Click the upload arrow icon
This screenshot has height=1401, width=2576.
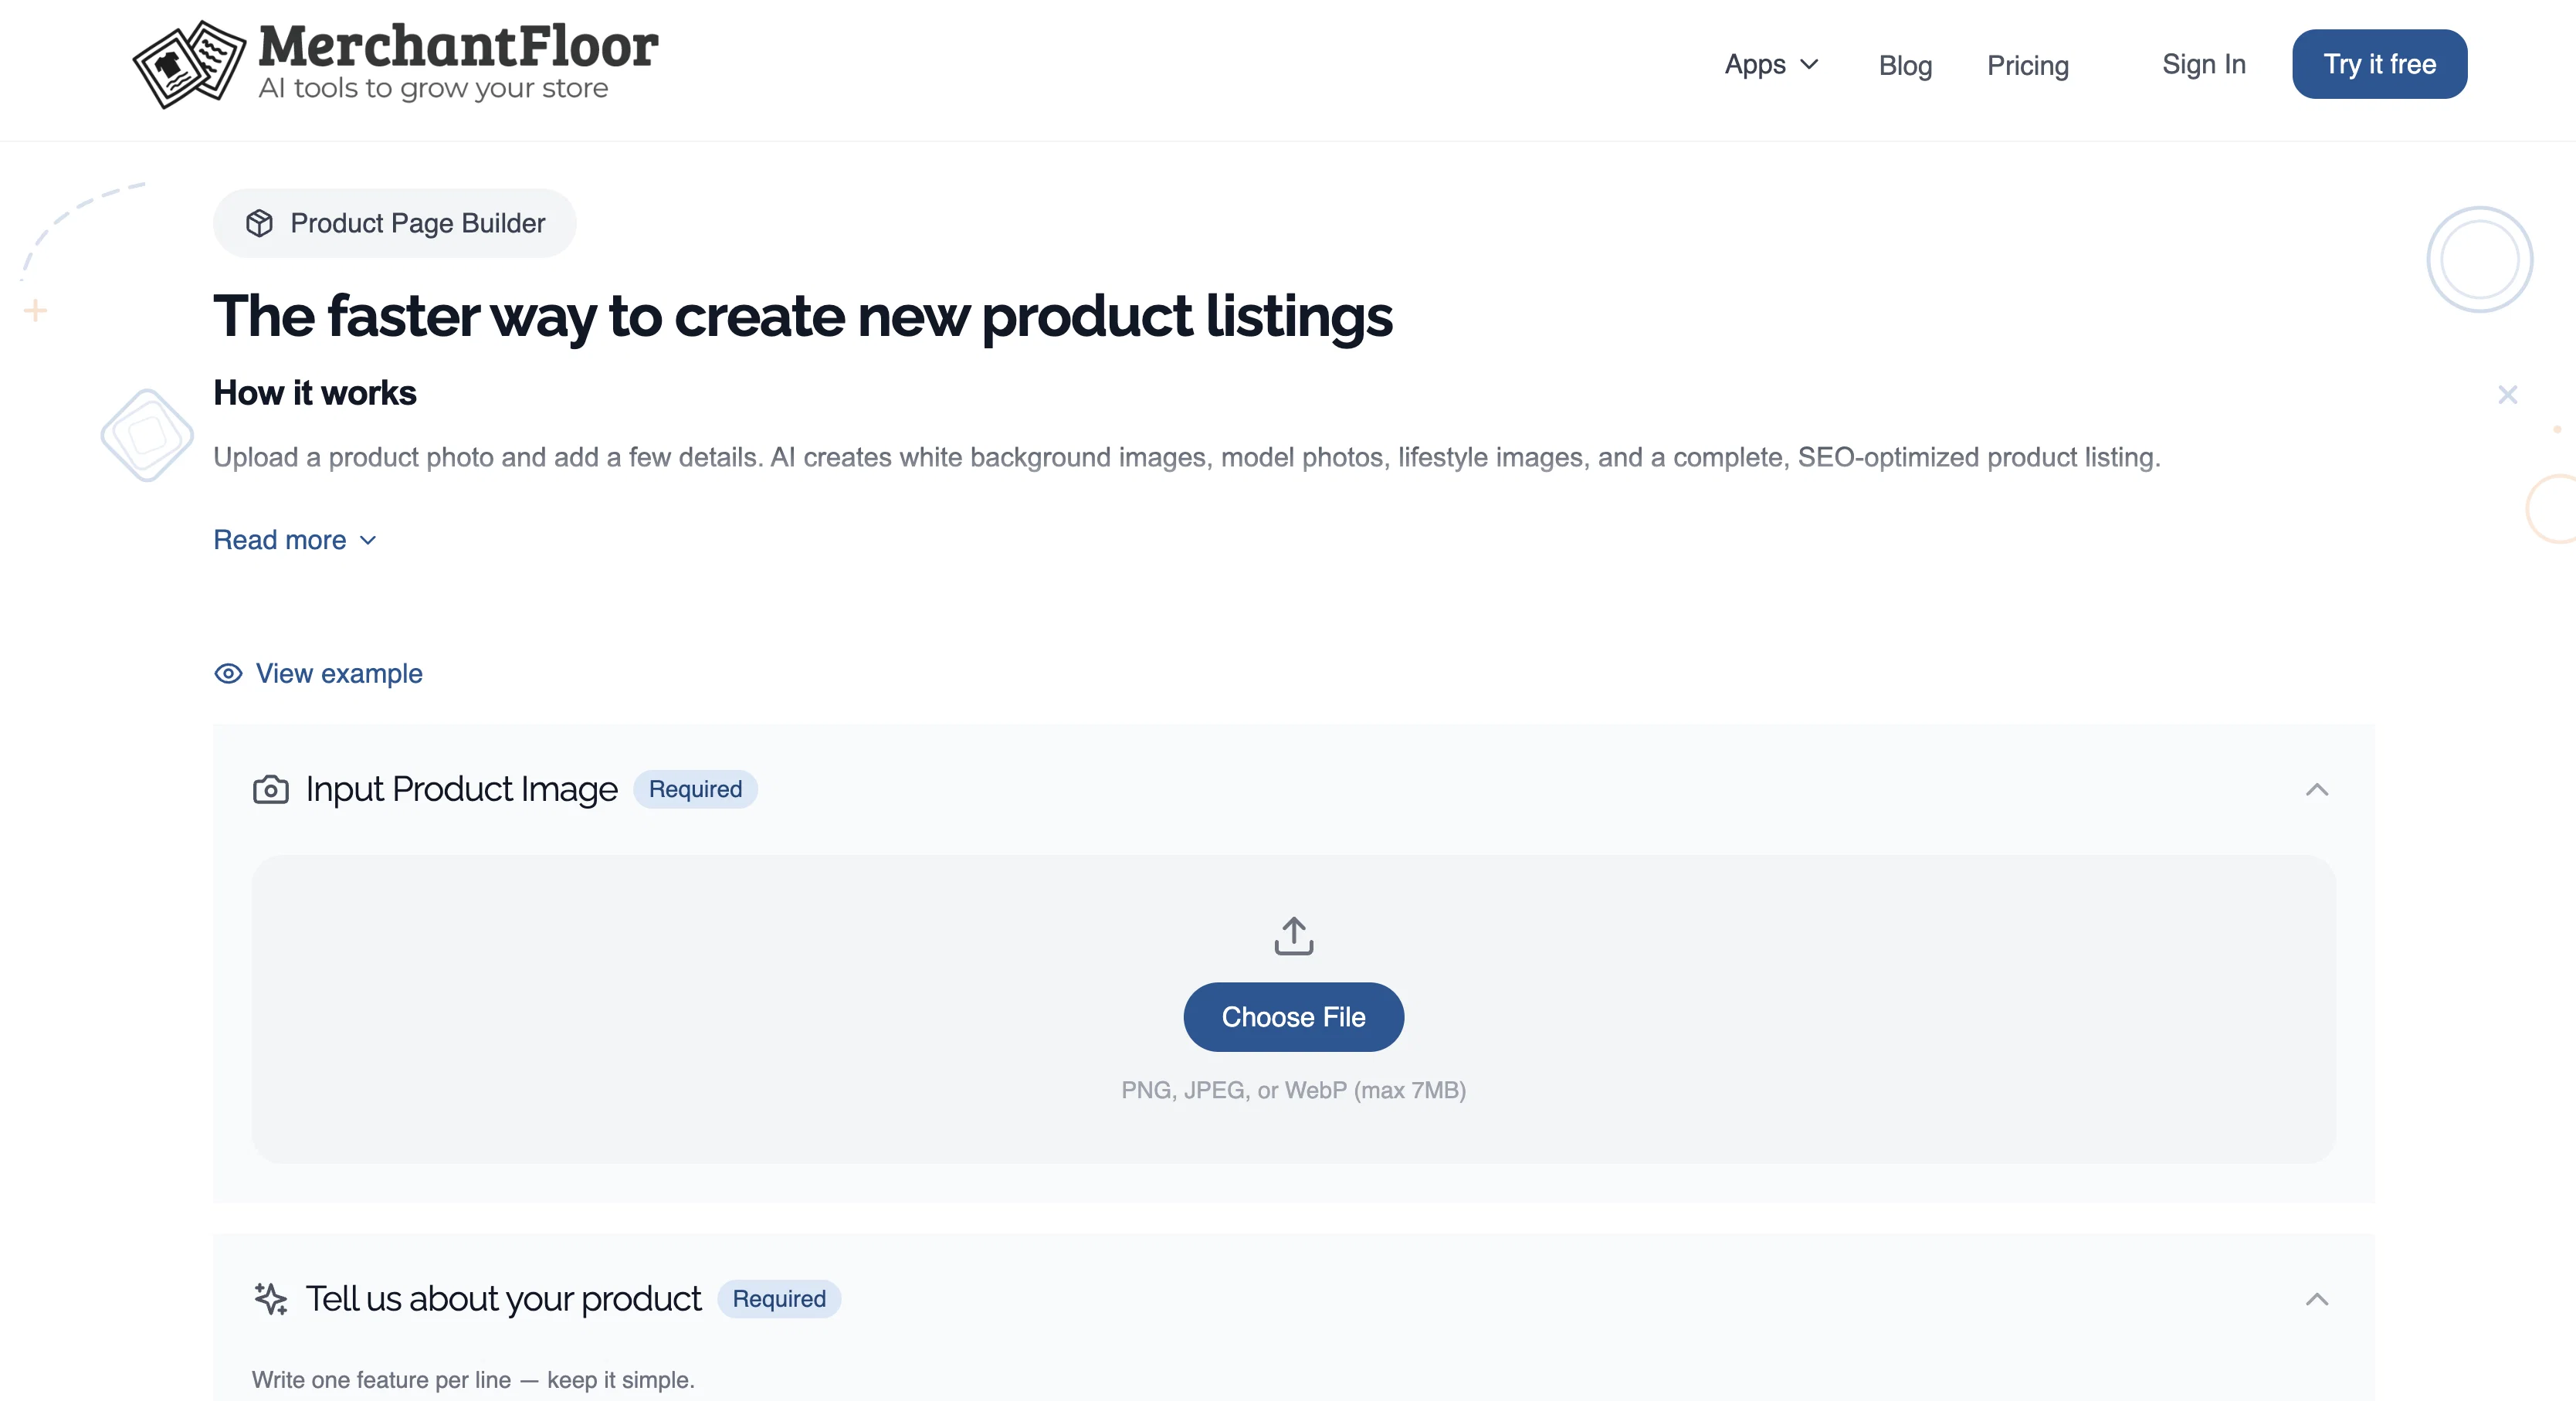[x=1293, y=935]
